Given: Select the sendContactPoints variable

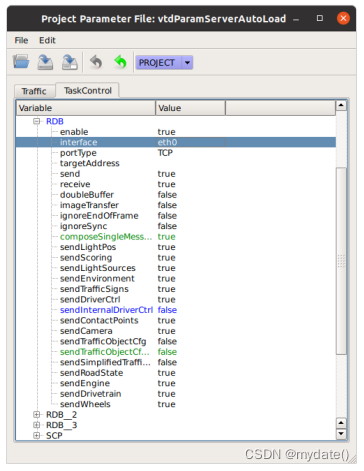Looking at the screenshot, I should [99, 321].
